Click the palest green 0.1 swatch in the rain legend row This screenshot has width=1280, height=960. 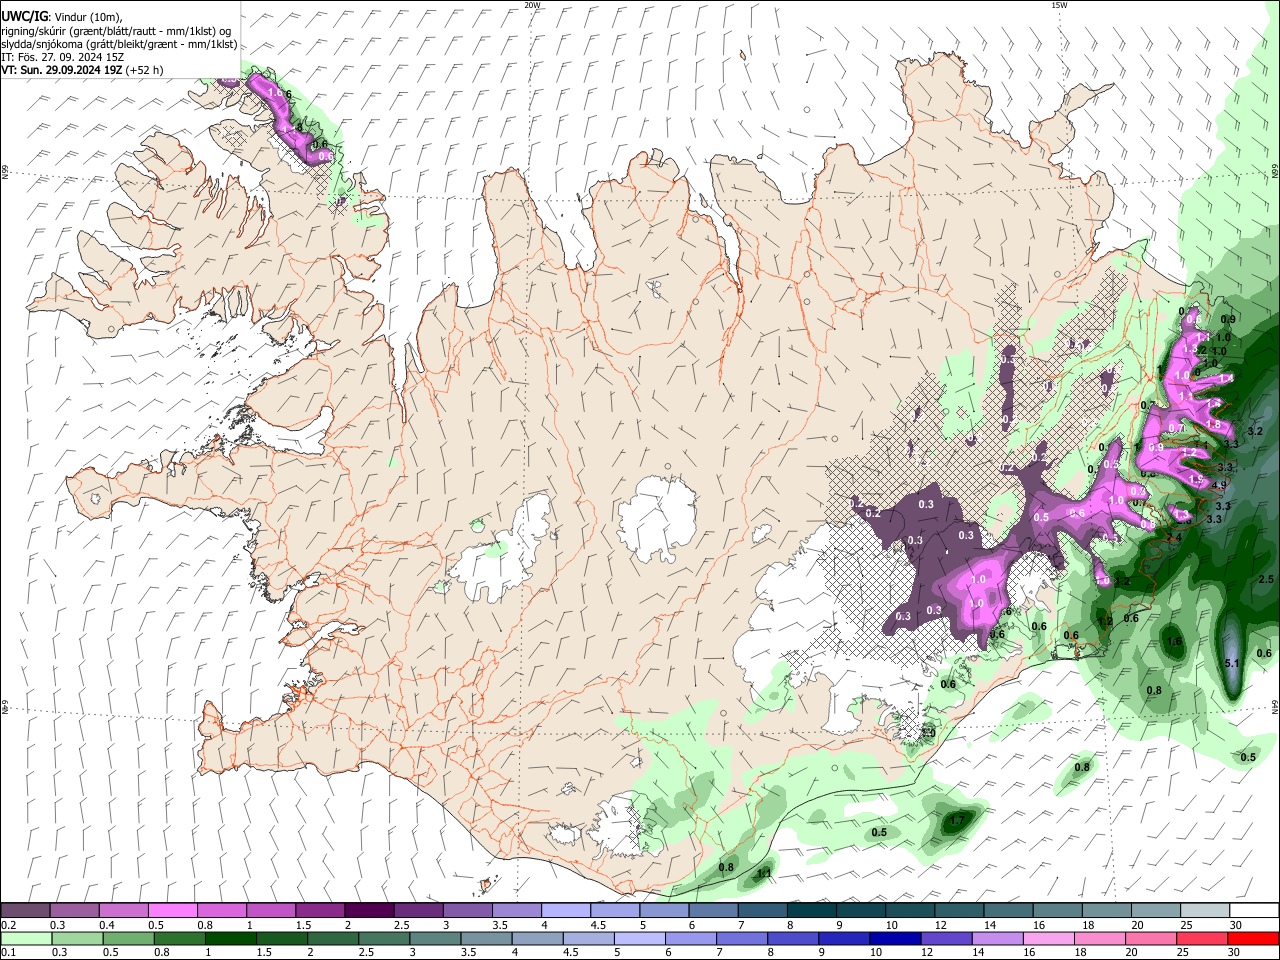click(26, 938)
